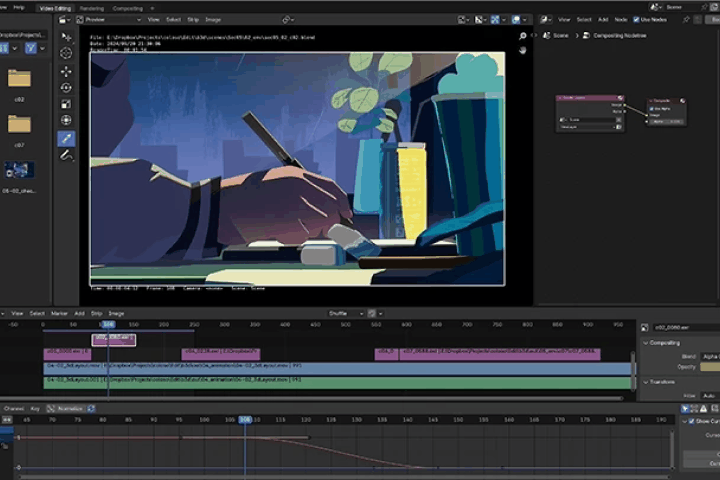
Task: Select the Sample color eyedropper tool
Action: pos(66,138)
